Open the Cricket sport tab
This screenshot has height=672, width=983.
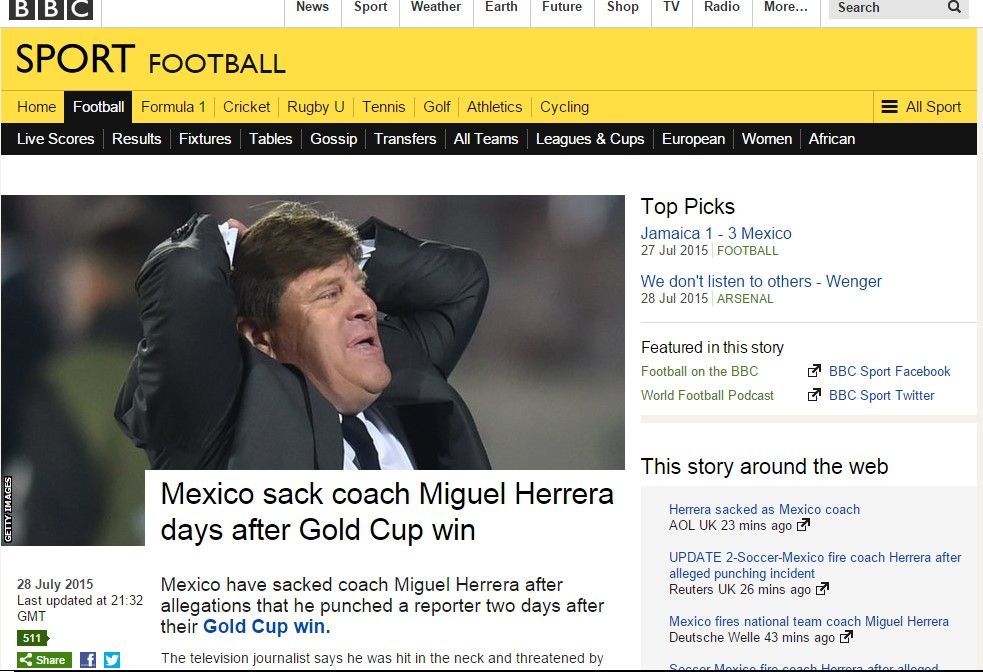(x=246, y=107)
